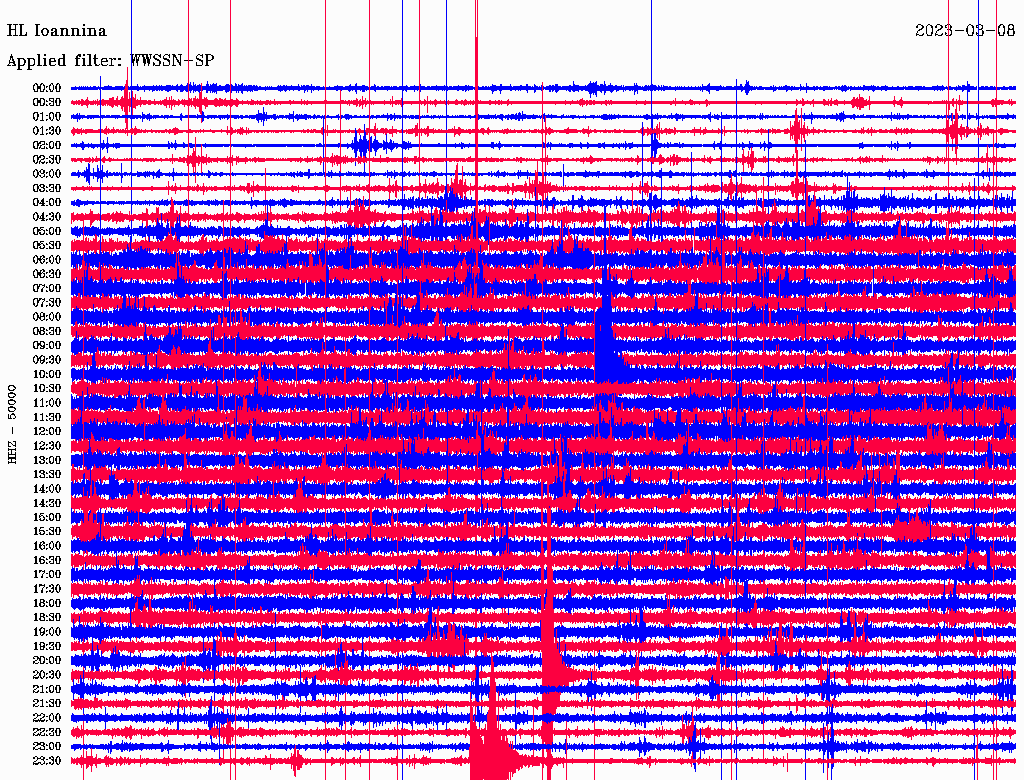Click the 16:30 time label
The height and width of the screenshot is (780, 1024).
point(47,561)
